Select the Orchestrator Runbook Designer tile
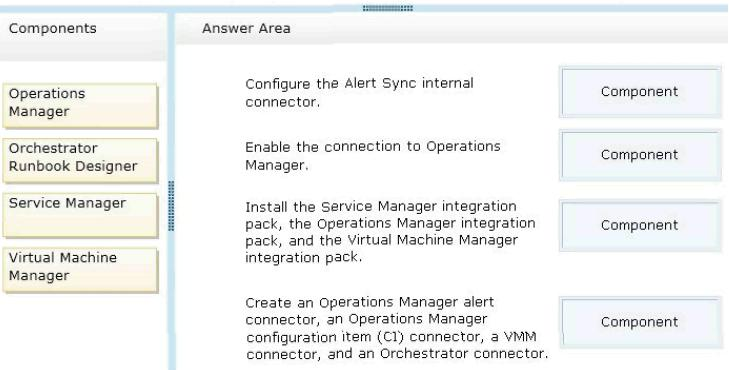The width and height of the screenshot is (729, 370). [80, 160]
